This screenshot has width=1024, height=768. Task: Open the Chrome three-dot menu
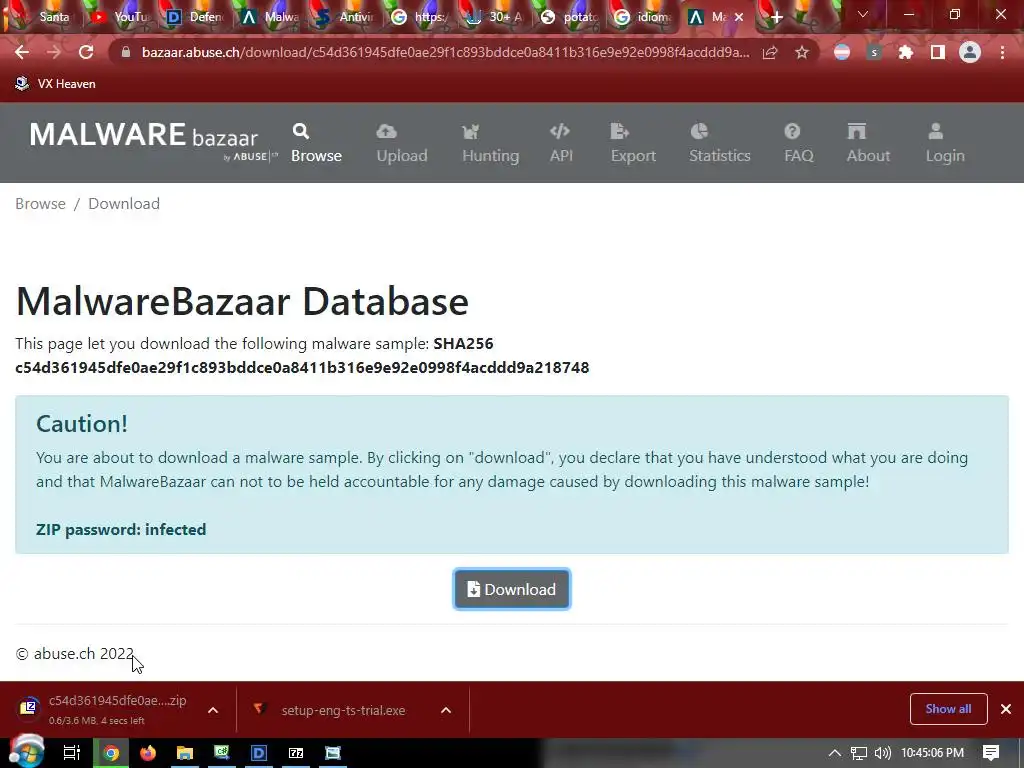click(x=1002, y=52)
